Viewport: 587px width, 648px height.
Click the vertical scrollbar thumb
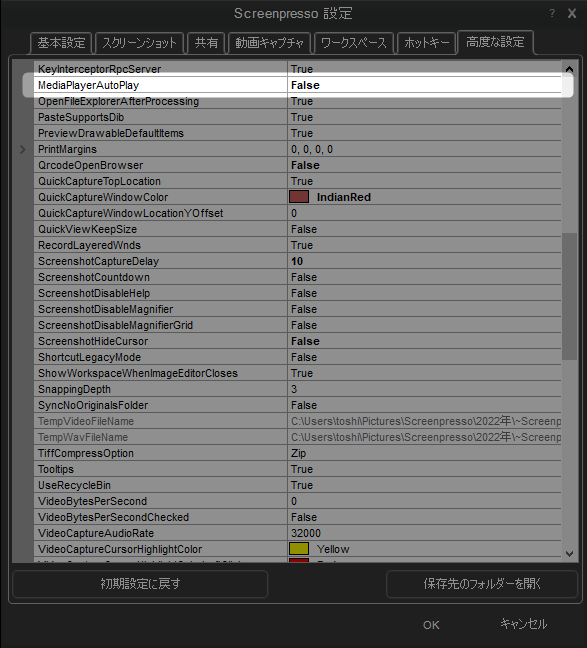point(569,296)
